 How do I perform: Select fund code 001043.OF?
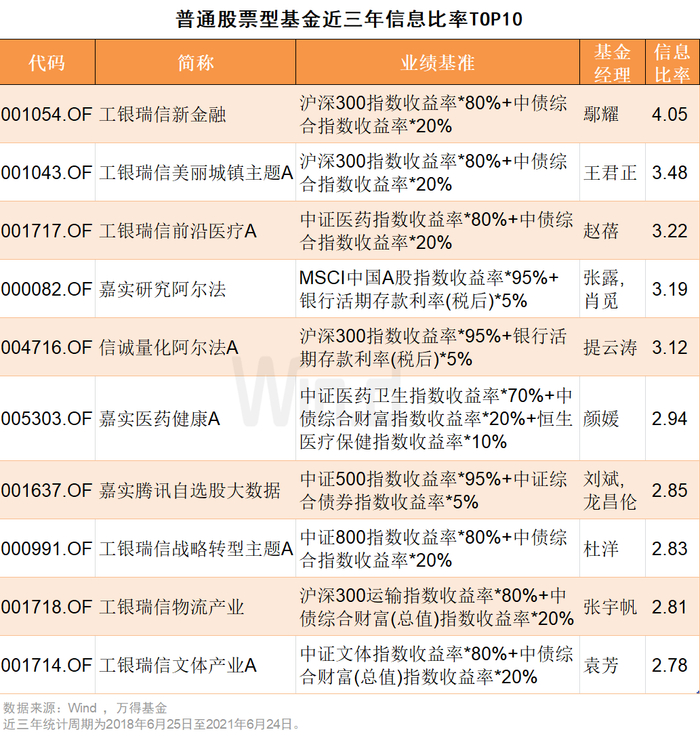[x=47, y=173]
